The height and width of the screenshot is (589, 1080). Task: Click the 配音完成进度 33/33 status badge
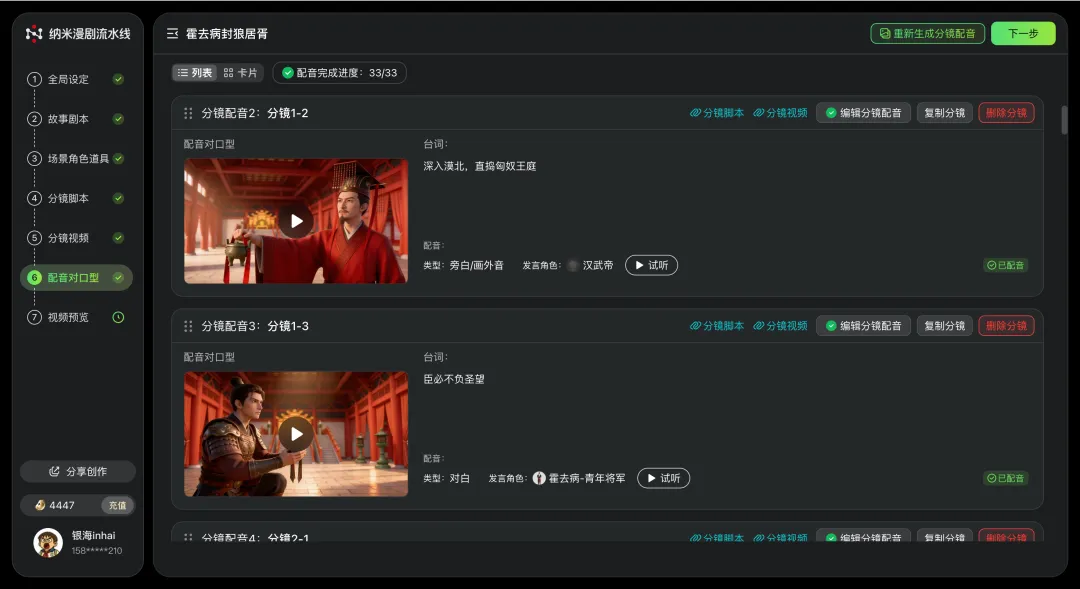(x=340, y=73)
